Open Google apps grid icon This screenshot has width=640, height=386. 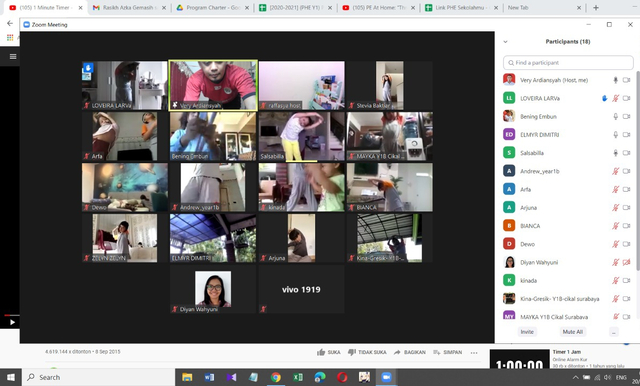[10, 38]
